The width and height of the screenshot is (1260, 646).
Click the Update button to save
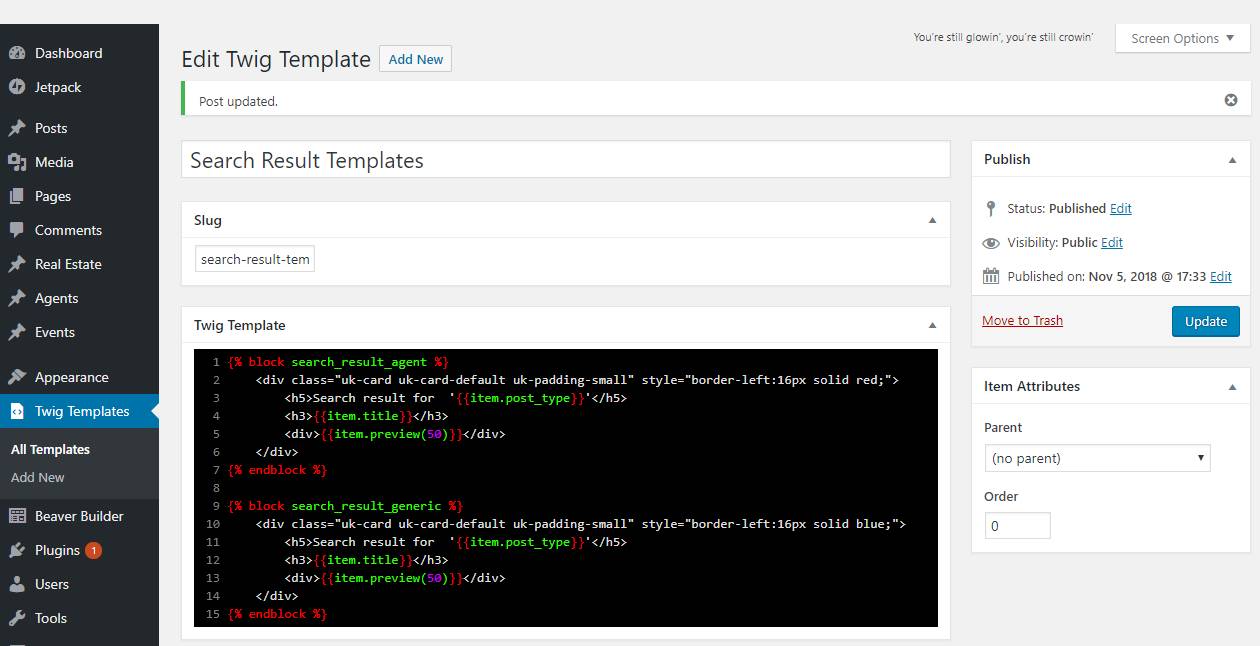pyautogui.click(x=1205, y=321)
